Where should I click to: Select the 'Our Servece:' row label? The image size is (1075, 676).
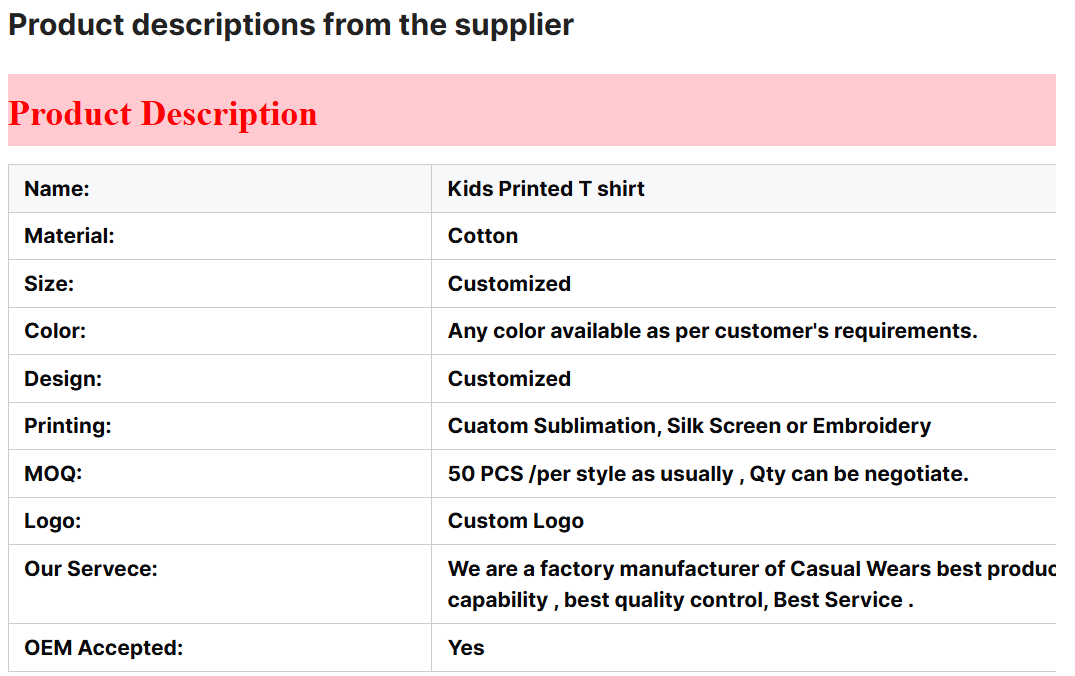90,568
